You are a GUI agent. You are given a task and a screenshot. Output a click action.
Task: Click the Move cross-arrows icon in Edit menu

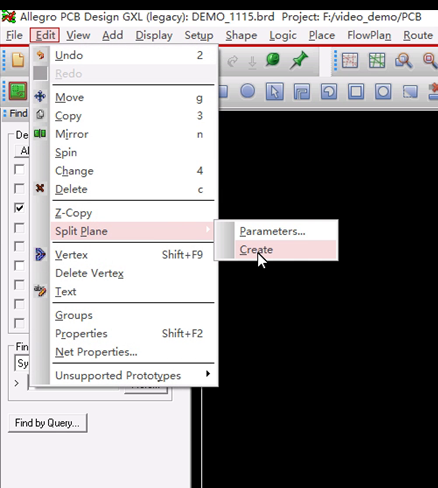[x=40, y=96]
